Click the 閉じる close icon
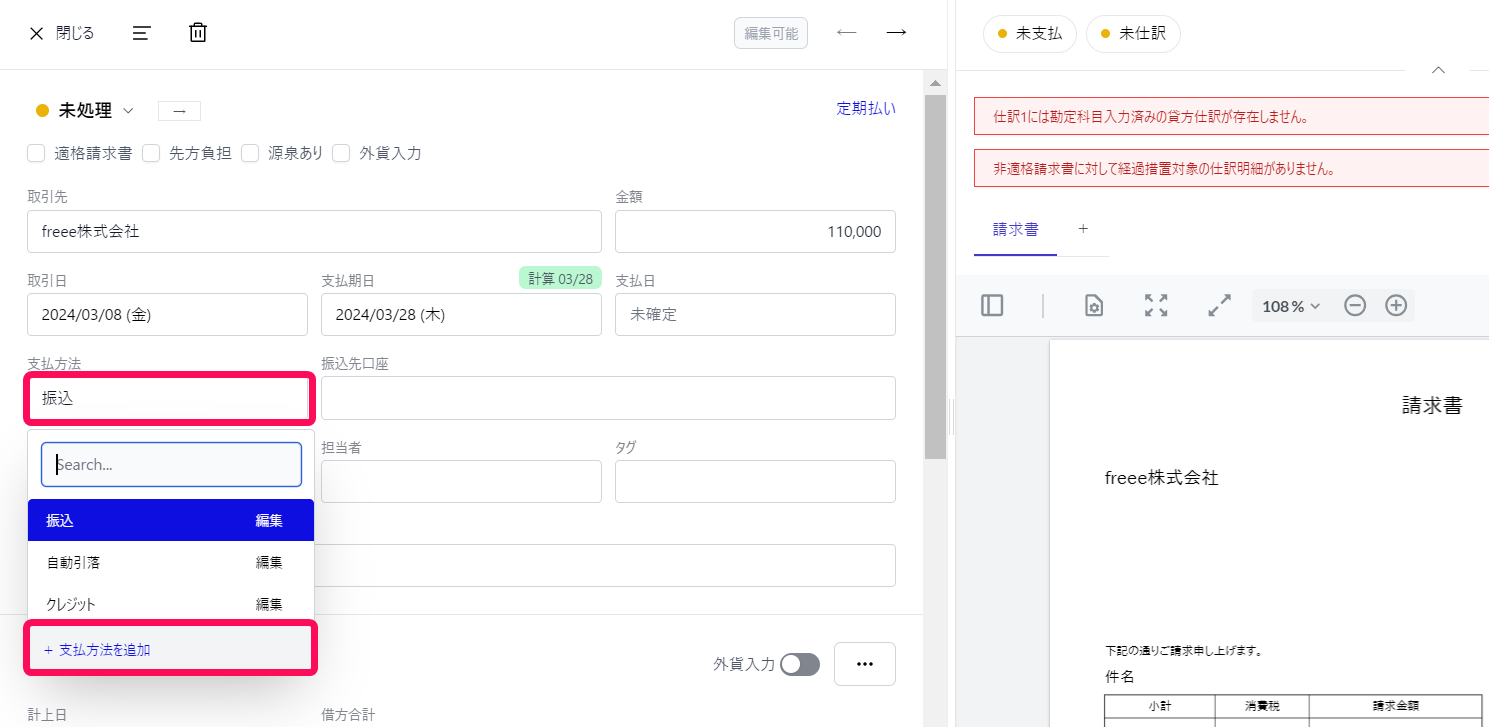Image resolution: width=1489 pixels, height=727 pixels. click(x=37, y=33)
